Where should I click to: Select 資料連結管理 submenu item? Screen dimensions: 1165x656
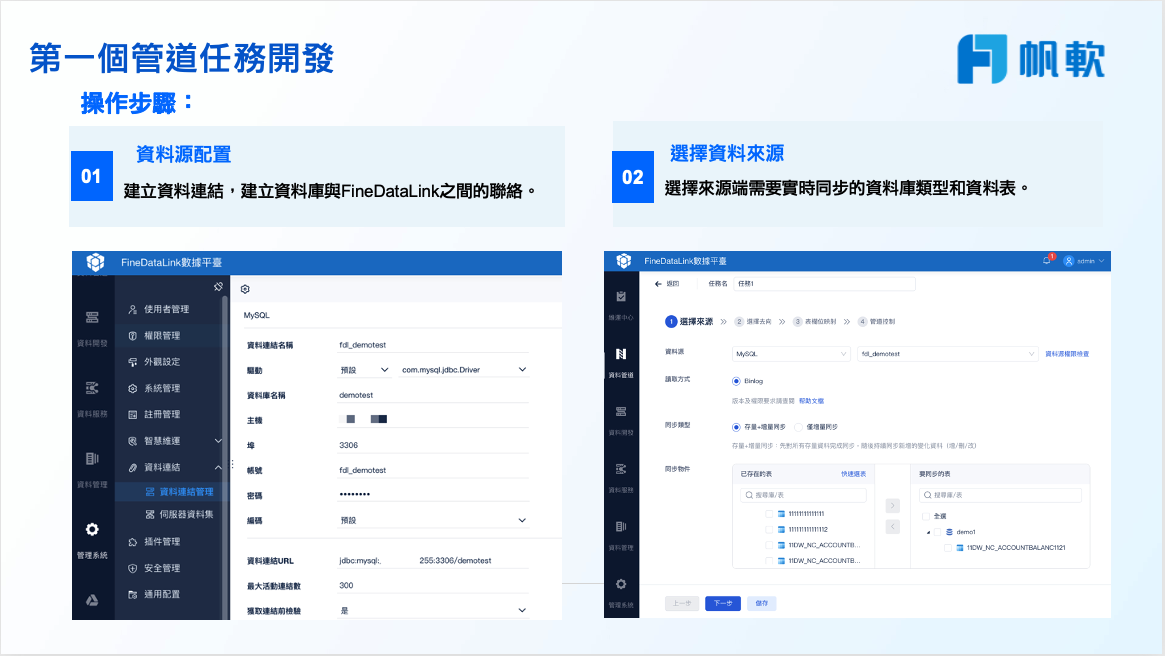186,492
